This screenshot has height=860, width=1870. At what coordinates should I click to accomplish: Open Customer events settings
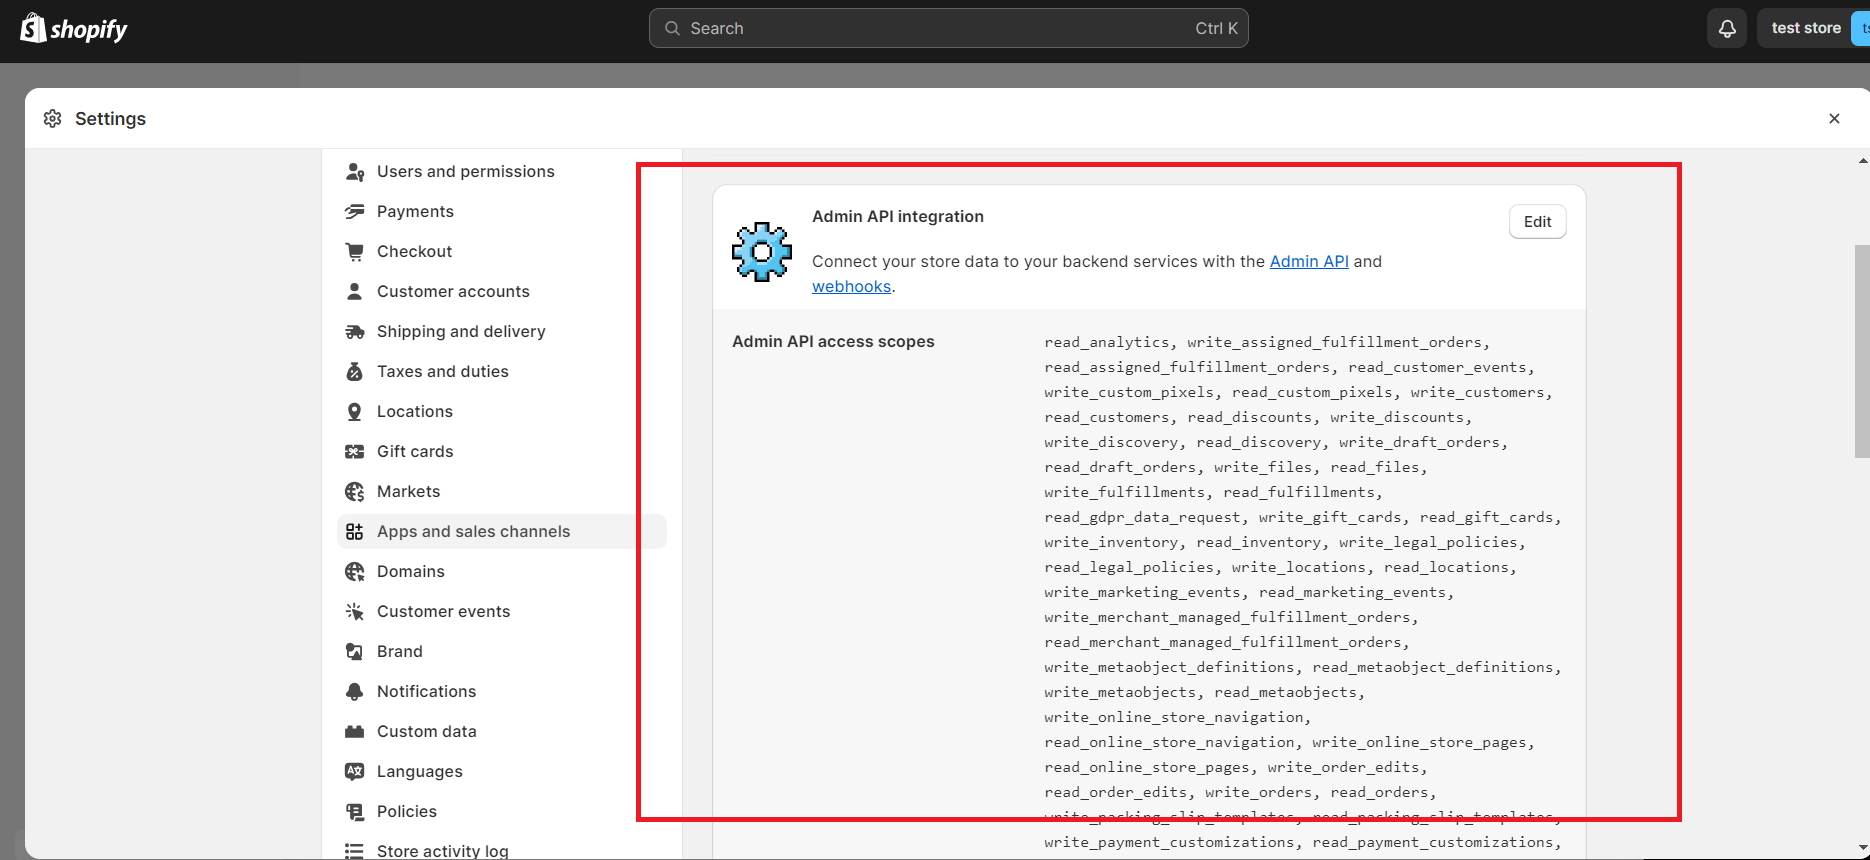(502, 612)
